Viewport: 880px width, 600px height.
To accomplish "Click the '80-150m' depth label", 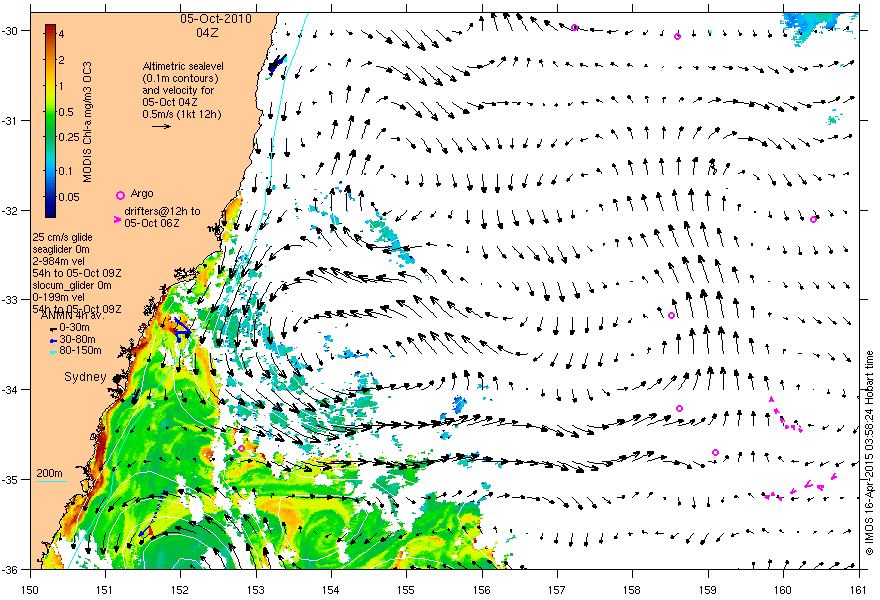I will [80, 351].
